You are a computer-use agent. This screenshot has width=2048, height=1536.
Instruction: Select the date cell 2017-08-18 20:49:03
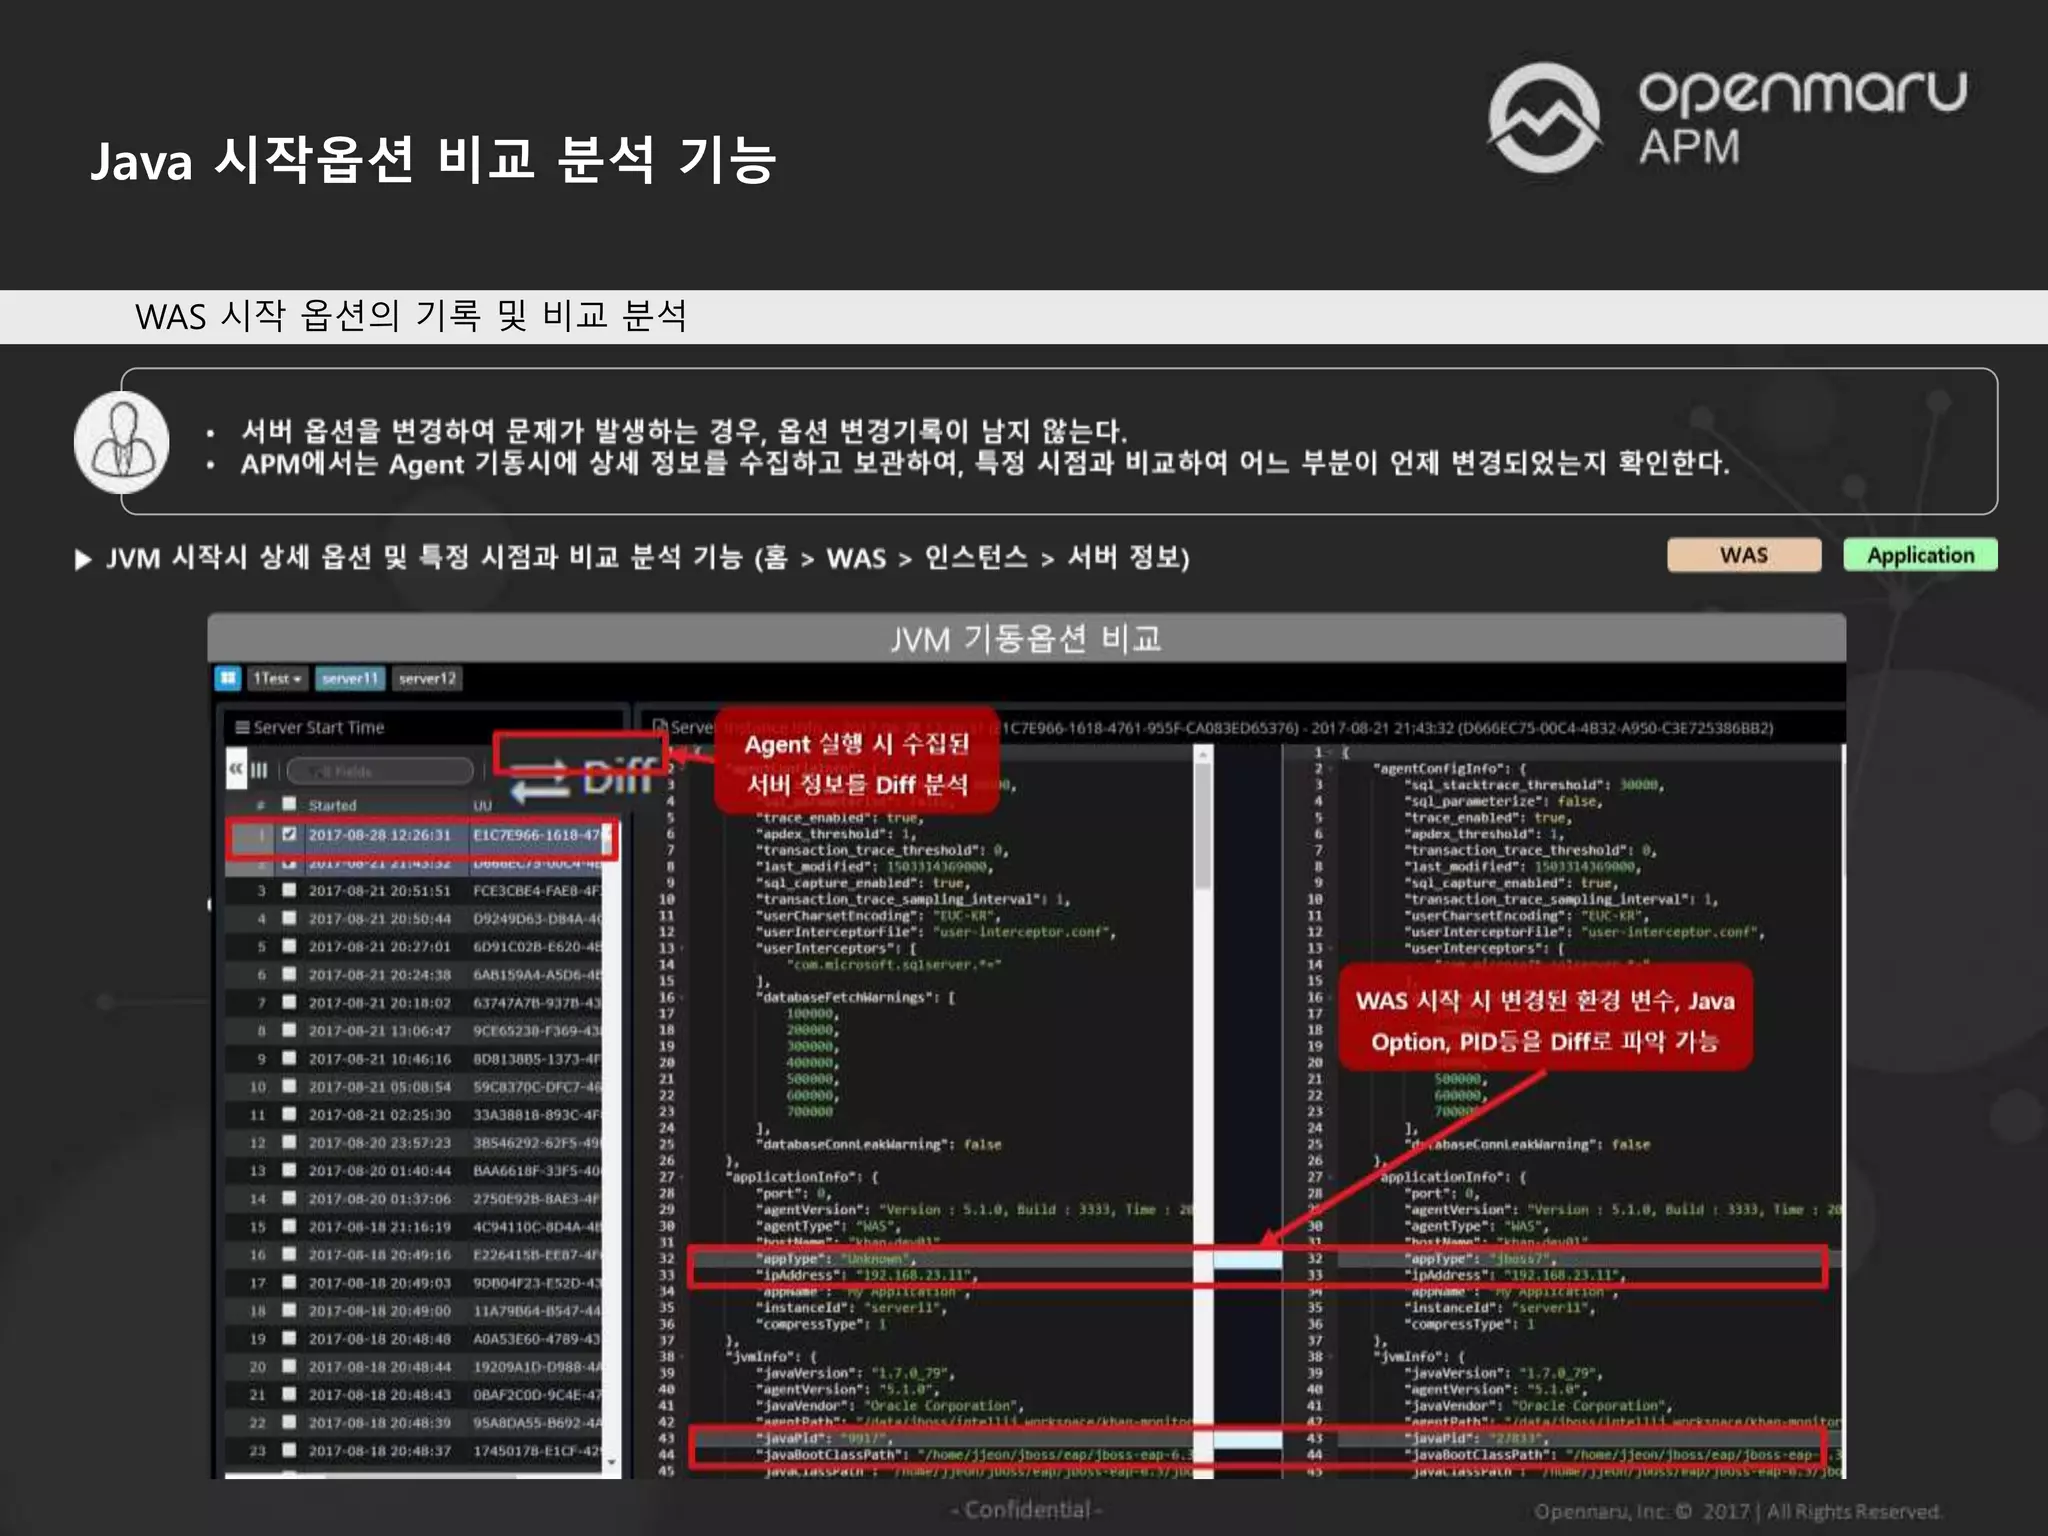click(x=379, y=1282)
